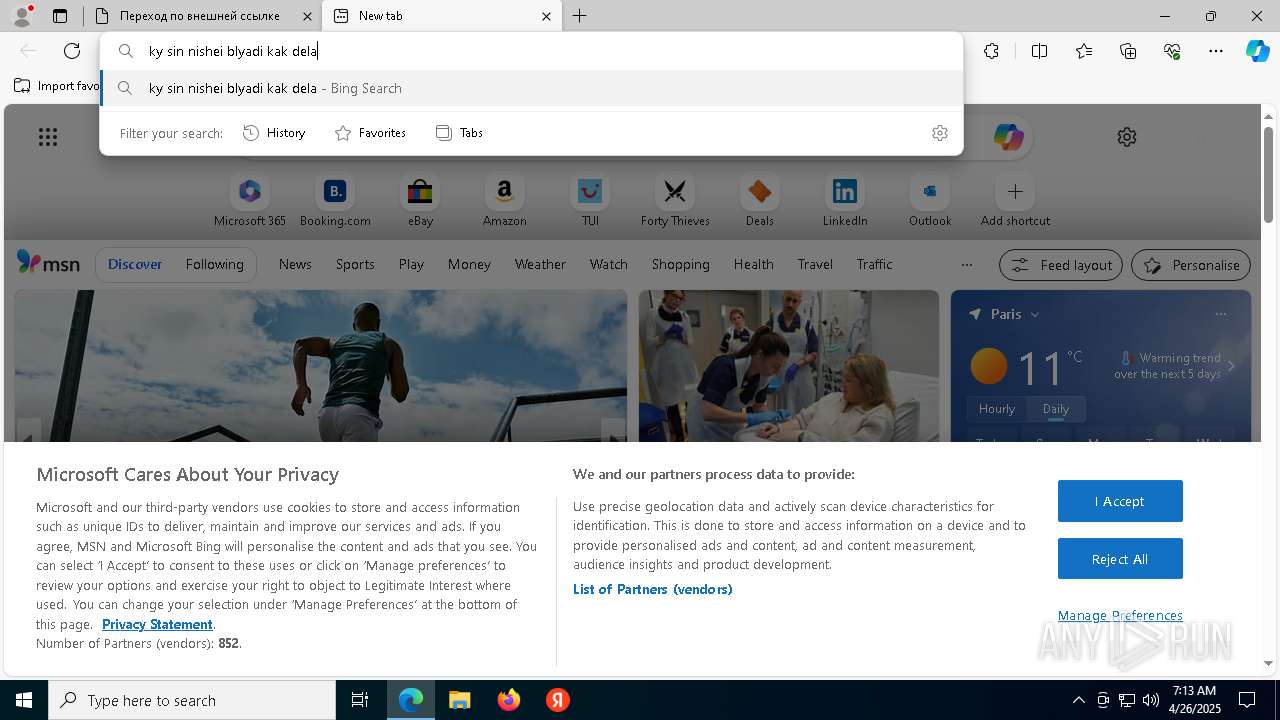Filter search by History

coord(274,133)
